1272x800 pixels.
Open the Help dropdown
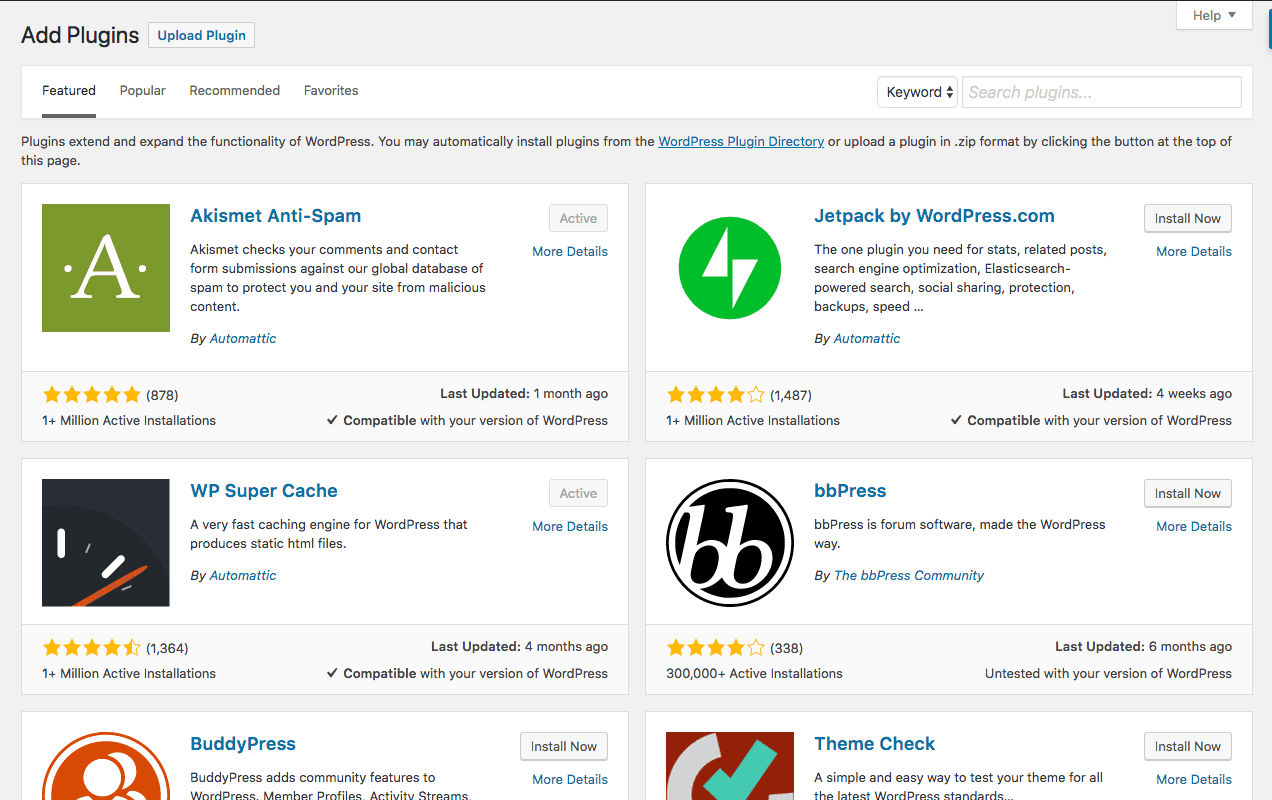pyautogui.click(x=1213, y=15)
